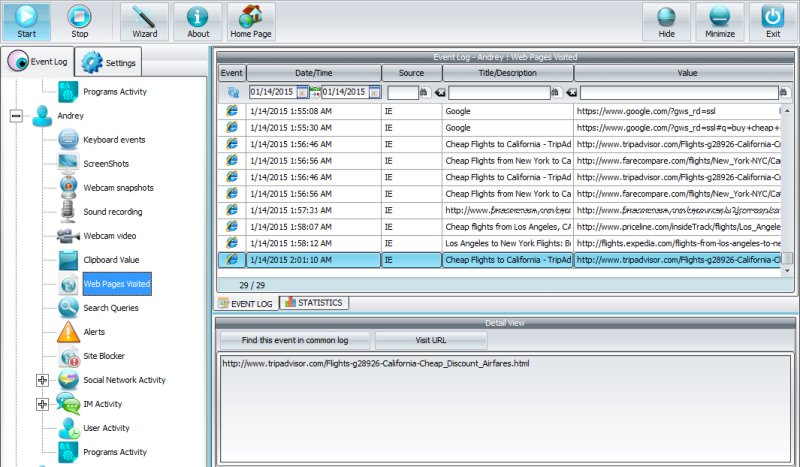
Task: Click the tripadvisor URL in Detail View
Action: 376,364
